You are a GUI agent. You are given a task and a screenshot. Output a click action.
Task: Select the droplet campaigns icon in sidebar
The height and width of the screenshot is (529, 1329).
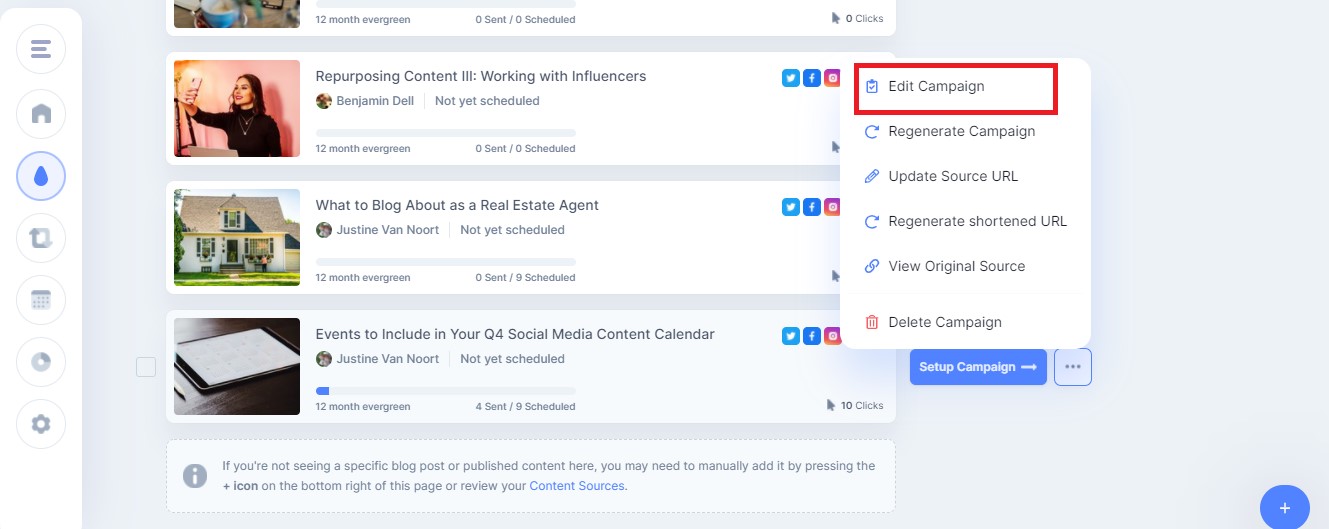click(41, 176)
